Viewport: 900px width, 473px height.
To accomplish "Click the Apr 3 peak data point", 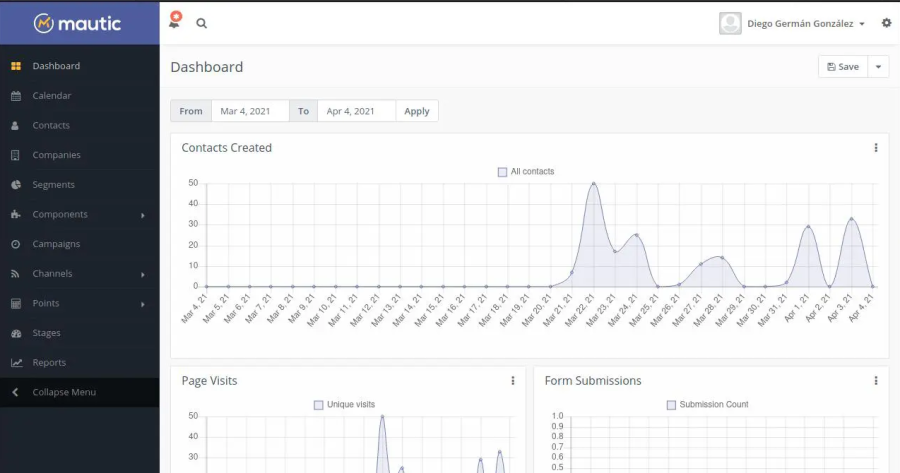I will [851, 219].
